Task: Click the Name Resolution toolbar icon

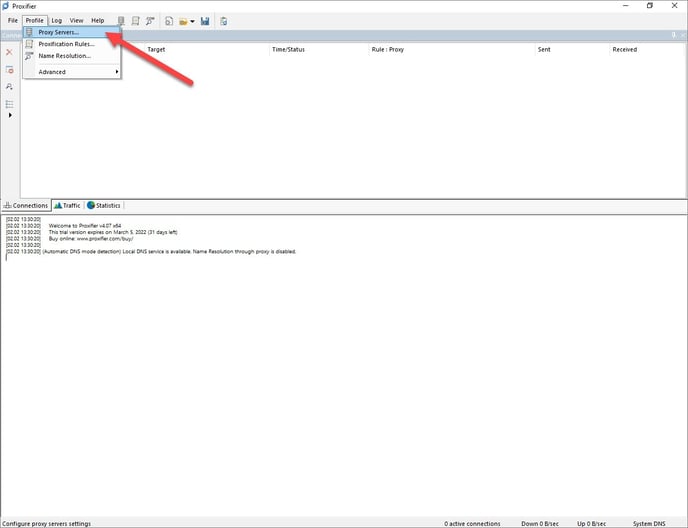Action: point(150,21)
